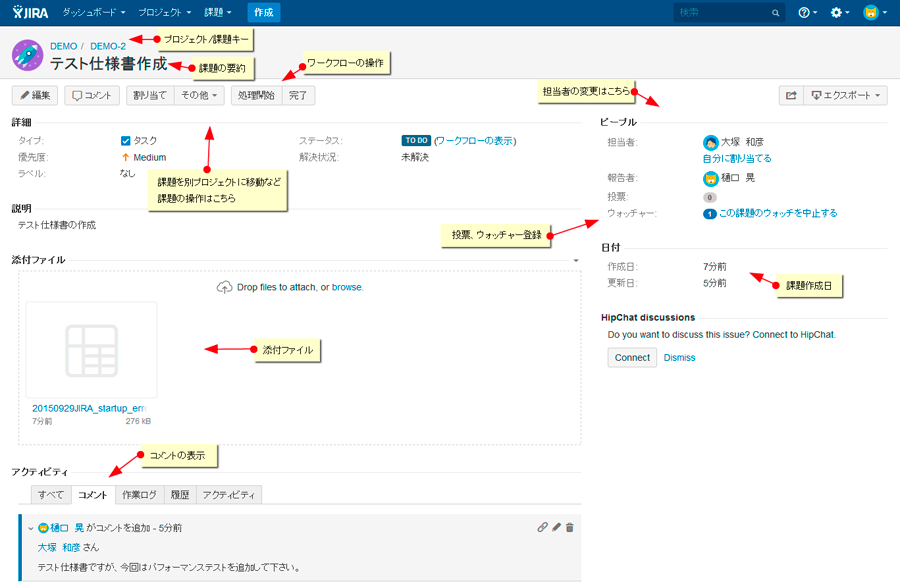This screenshot has width=900, height=586.
Task: Click the DEMO project rocket avatar
Action: (28, 55)
